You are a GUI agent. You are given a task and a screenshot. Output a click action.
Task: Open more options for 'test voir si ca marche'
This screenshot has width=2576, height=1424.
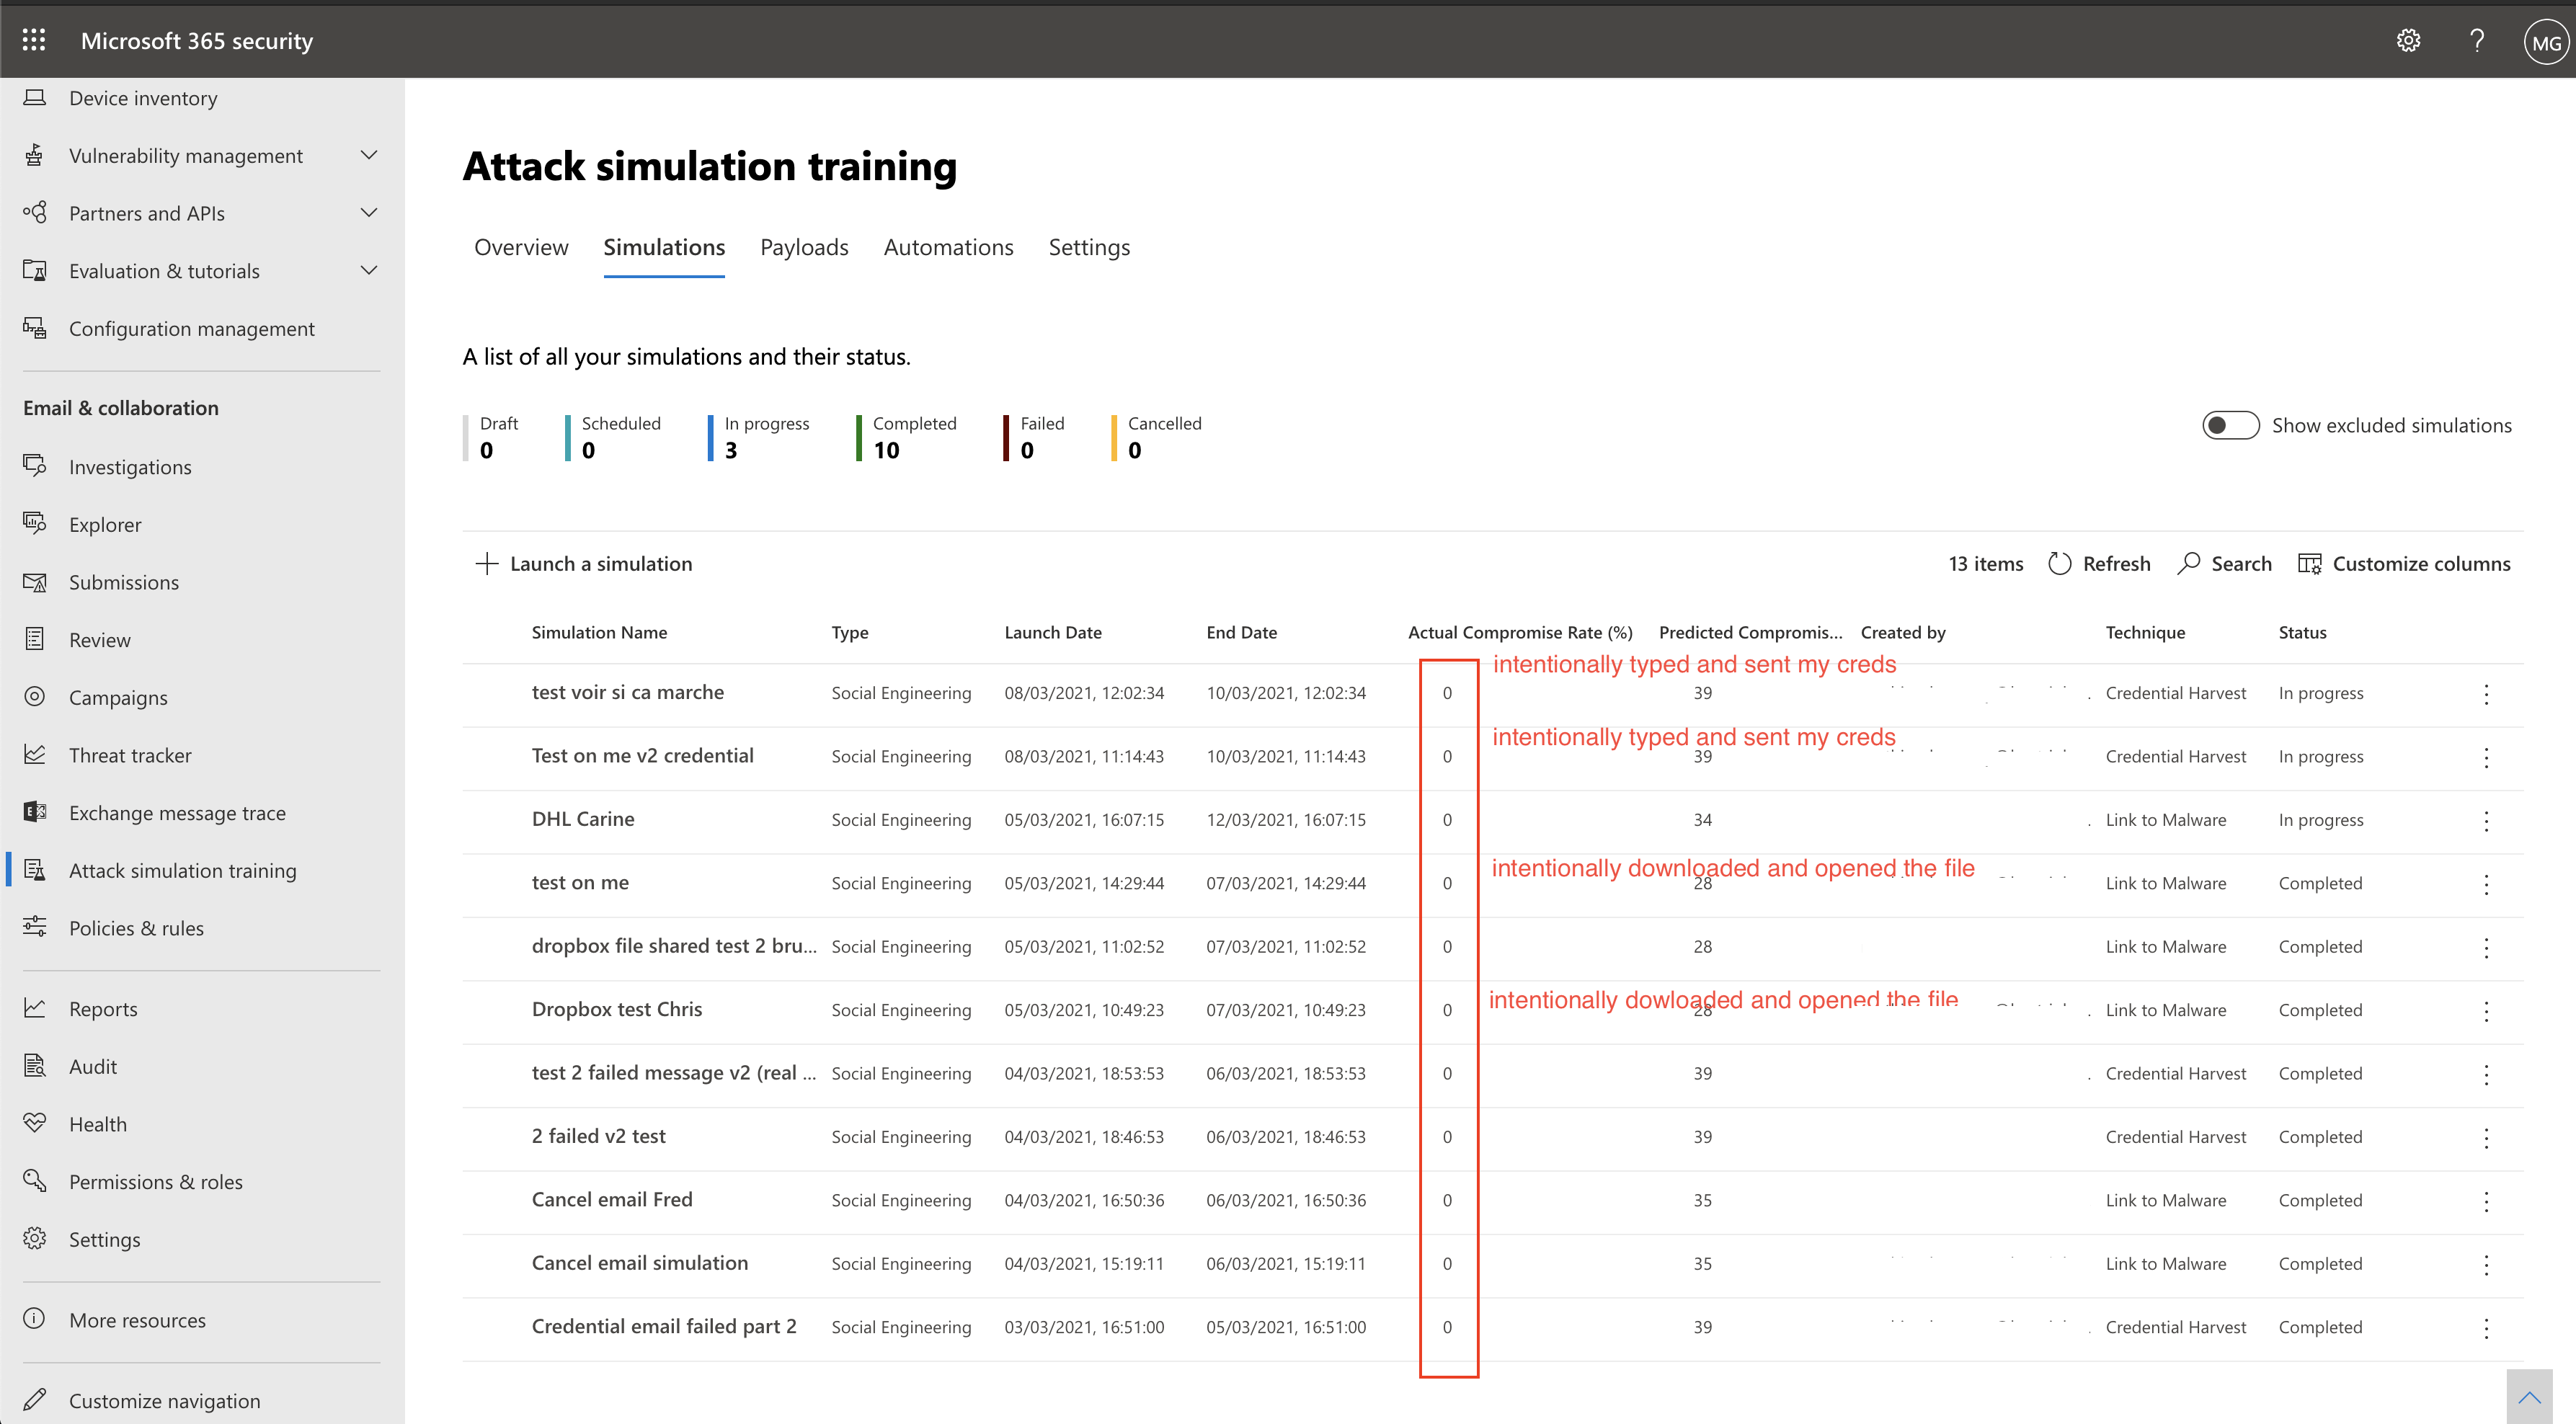click(x=2486, y=694)
